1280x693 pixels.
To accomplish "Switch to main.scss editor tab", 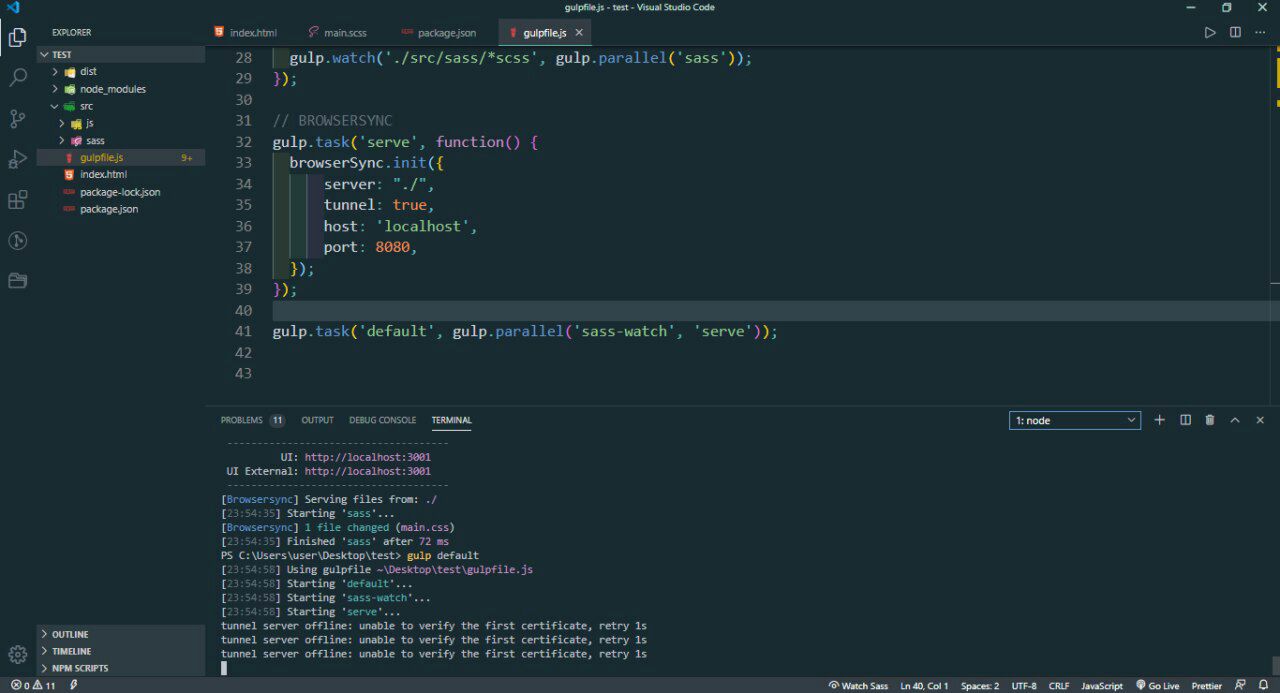I will tap(338, 33).
